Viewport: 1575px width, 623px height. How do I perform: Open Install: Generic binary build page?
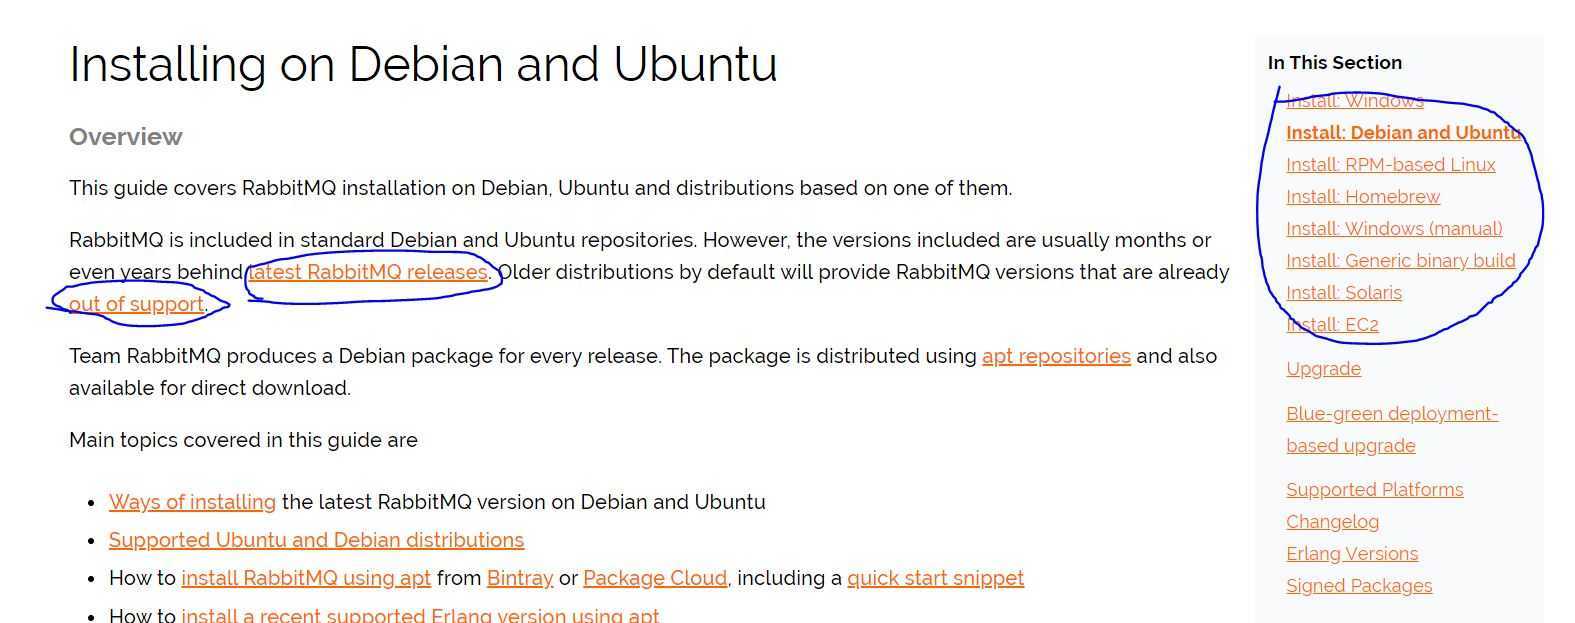pos(1401,261)
